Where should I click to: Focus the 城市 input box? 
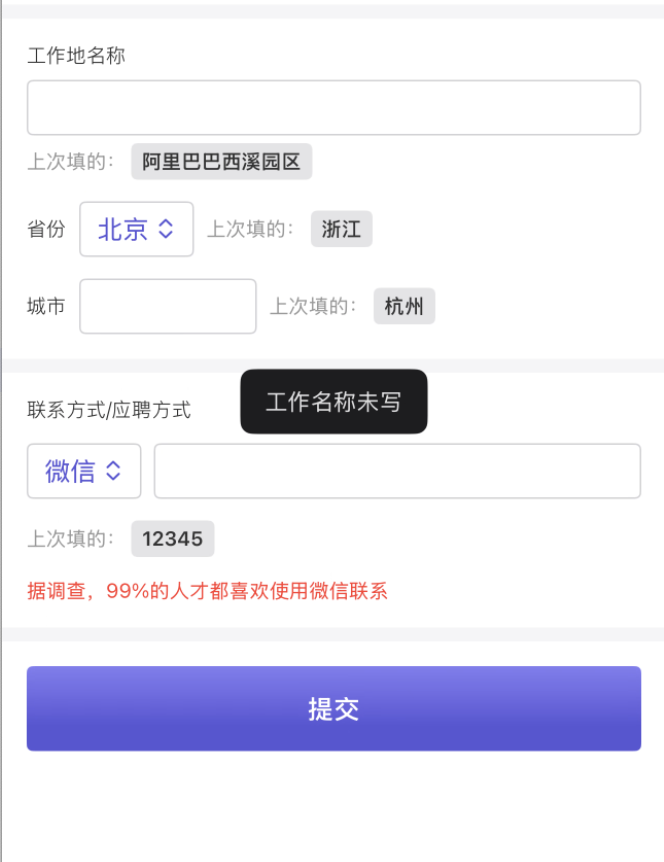tap(168, 306)
